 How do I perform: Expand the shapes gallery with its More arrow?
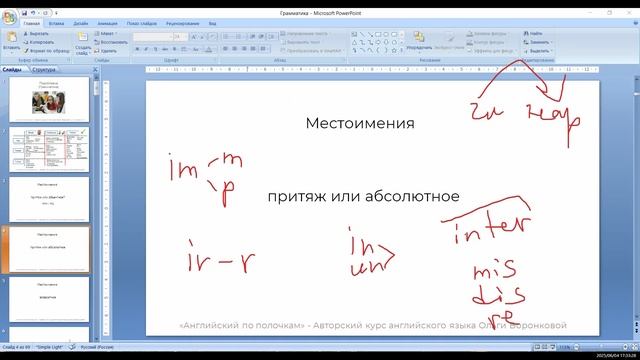(402, 50)
